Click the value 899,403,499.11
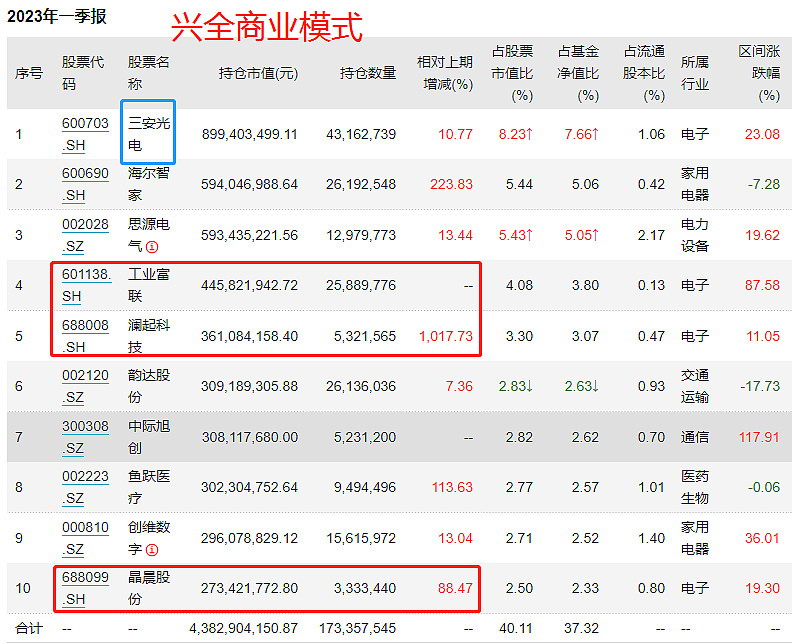 (x=250, y=134)
